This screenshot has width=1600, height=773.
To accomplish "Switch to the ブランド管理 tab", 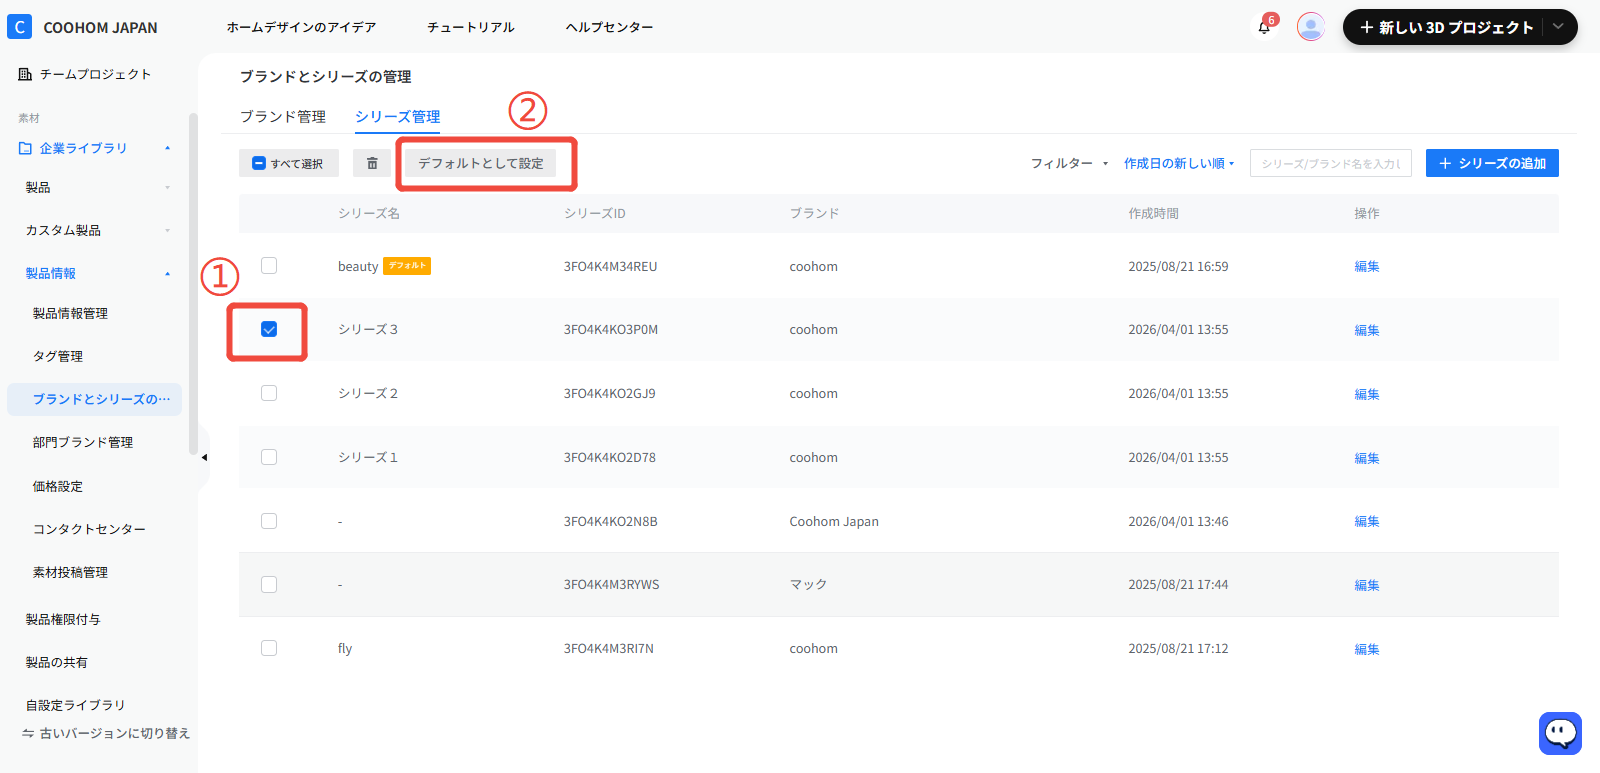I will click(x=283, y=116).
